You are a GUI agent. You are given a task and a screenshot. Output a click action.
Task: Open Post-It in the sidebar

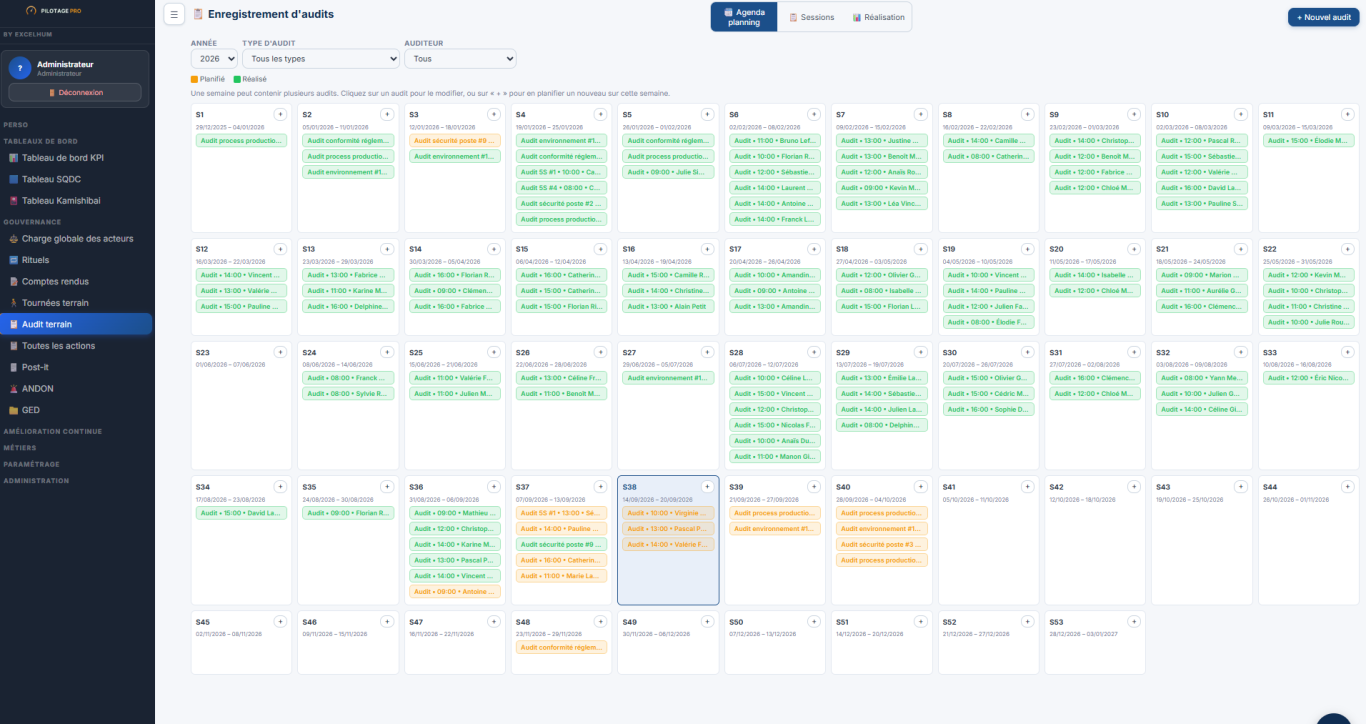[x=77, y=367]
